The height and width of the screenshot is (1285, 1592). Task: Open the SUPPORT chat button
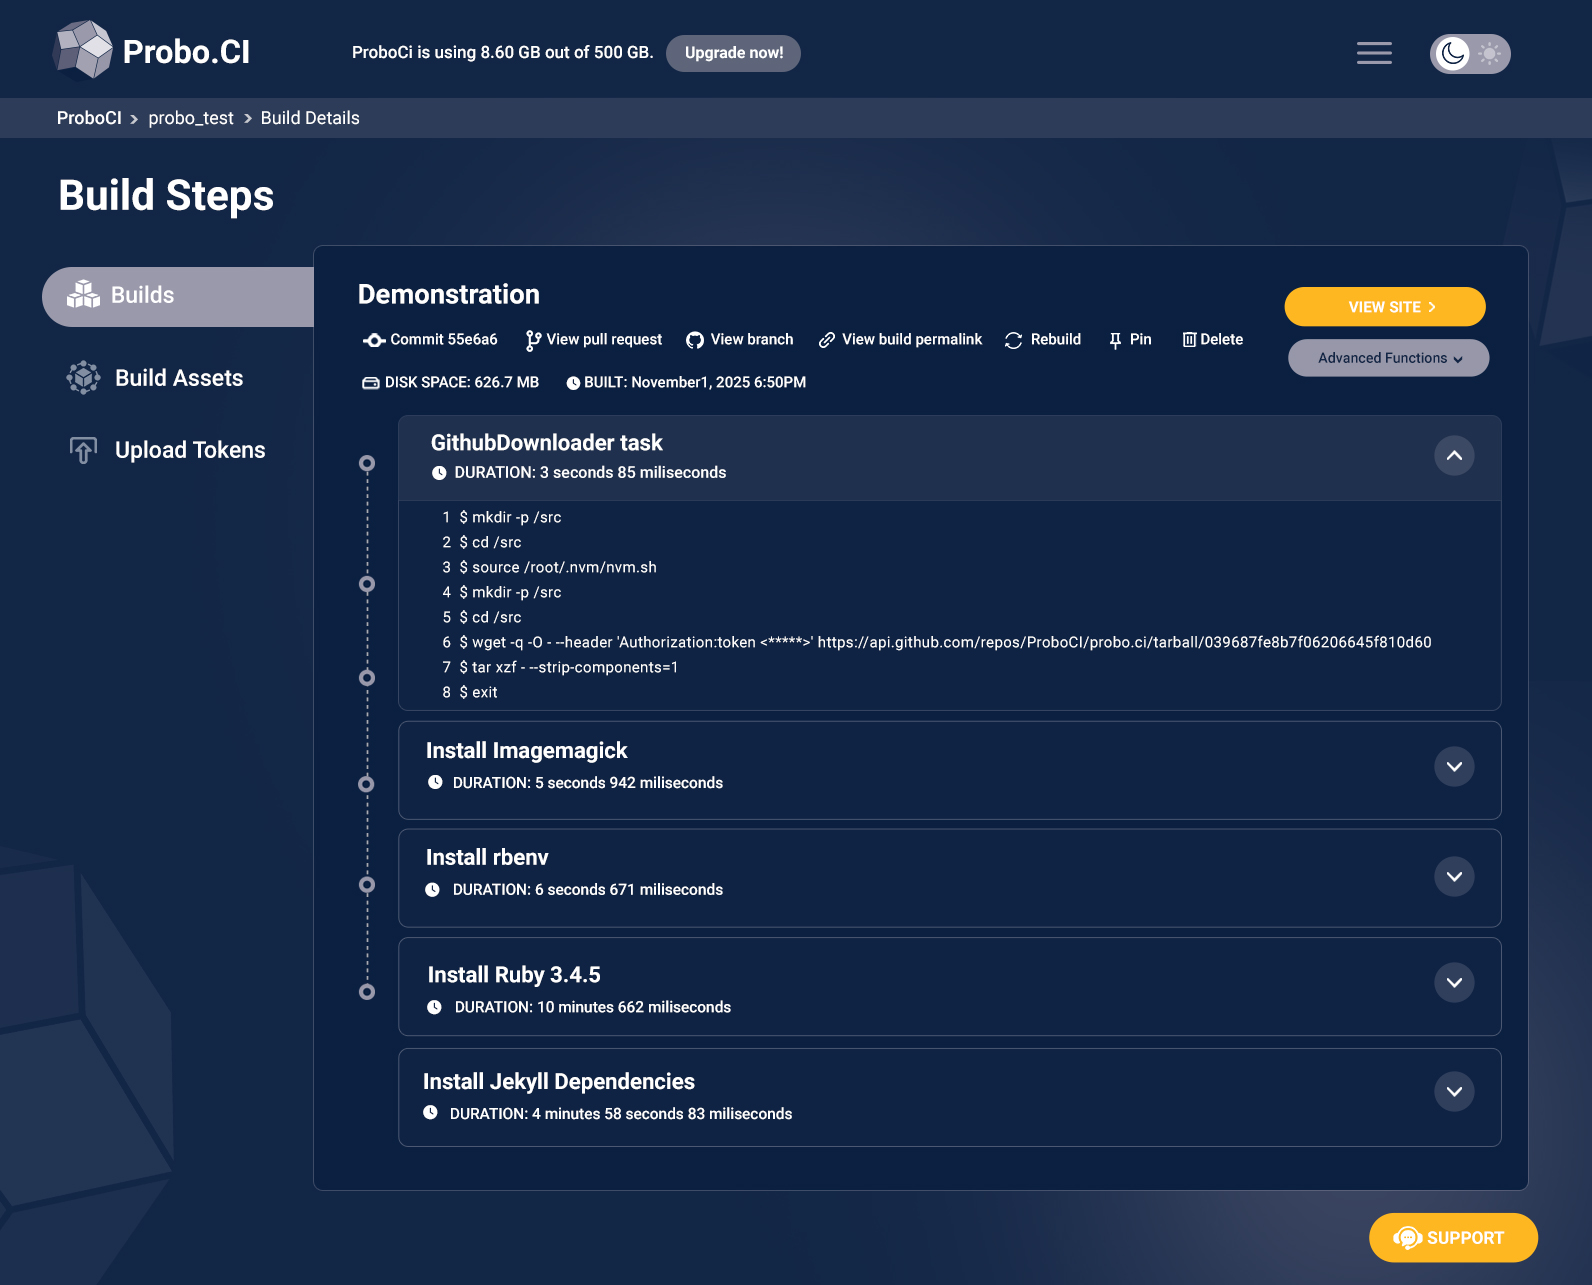(1453, 1238)
